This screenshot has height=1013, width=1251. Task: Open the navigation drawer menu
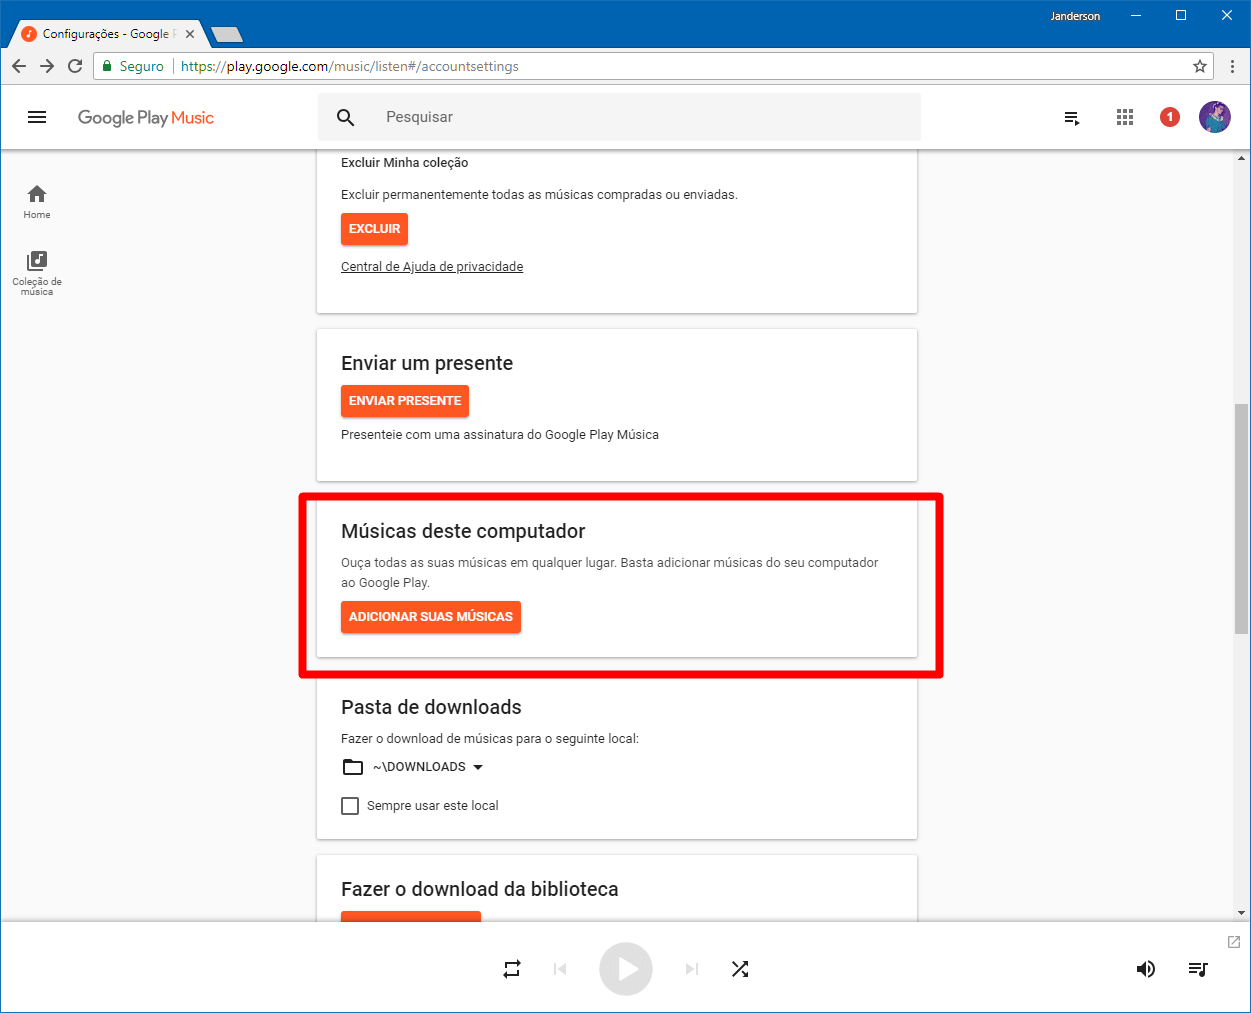[x=37, y=117]
